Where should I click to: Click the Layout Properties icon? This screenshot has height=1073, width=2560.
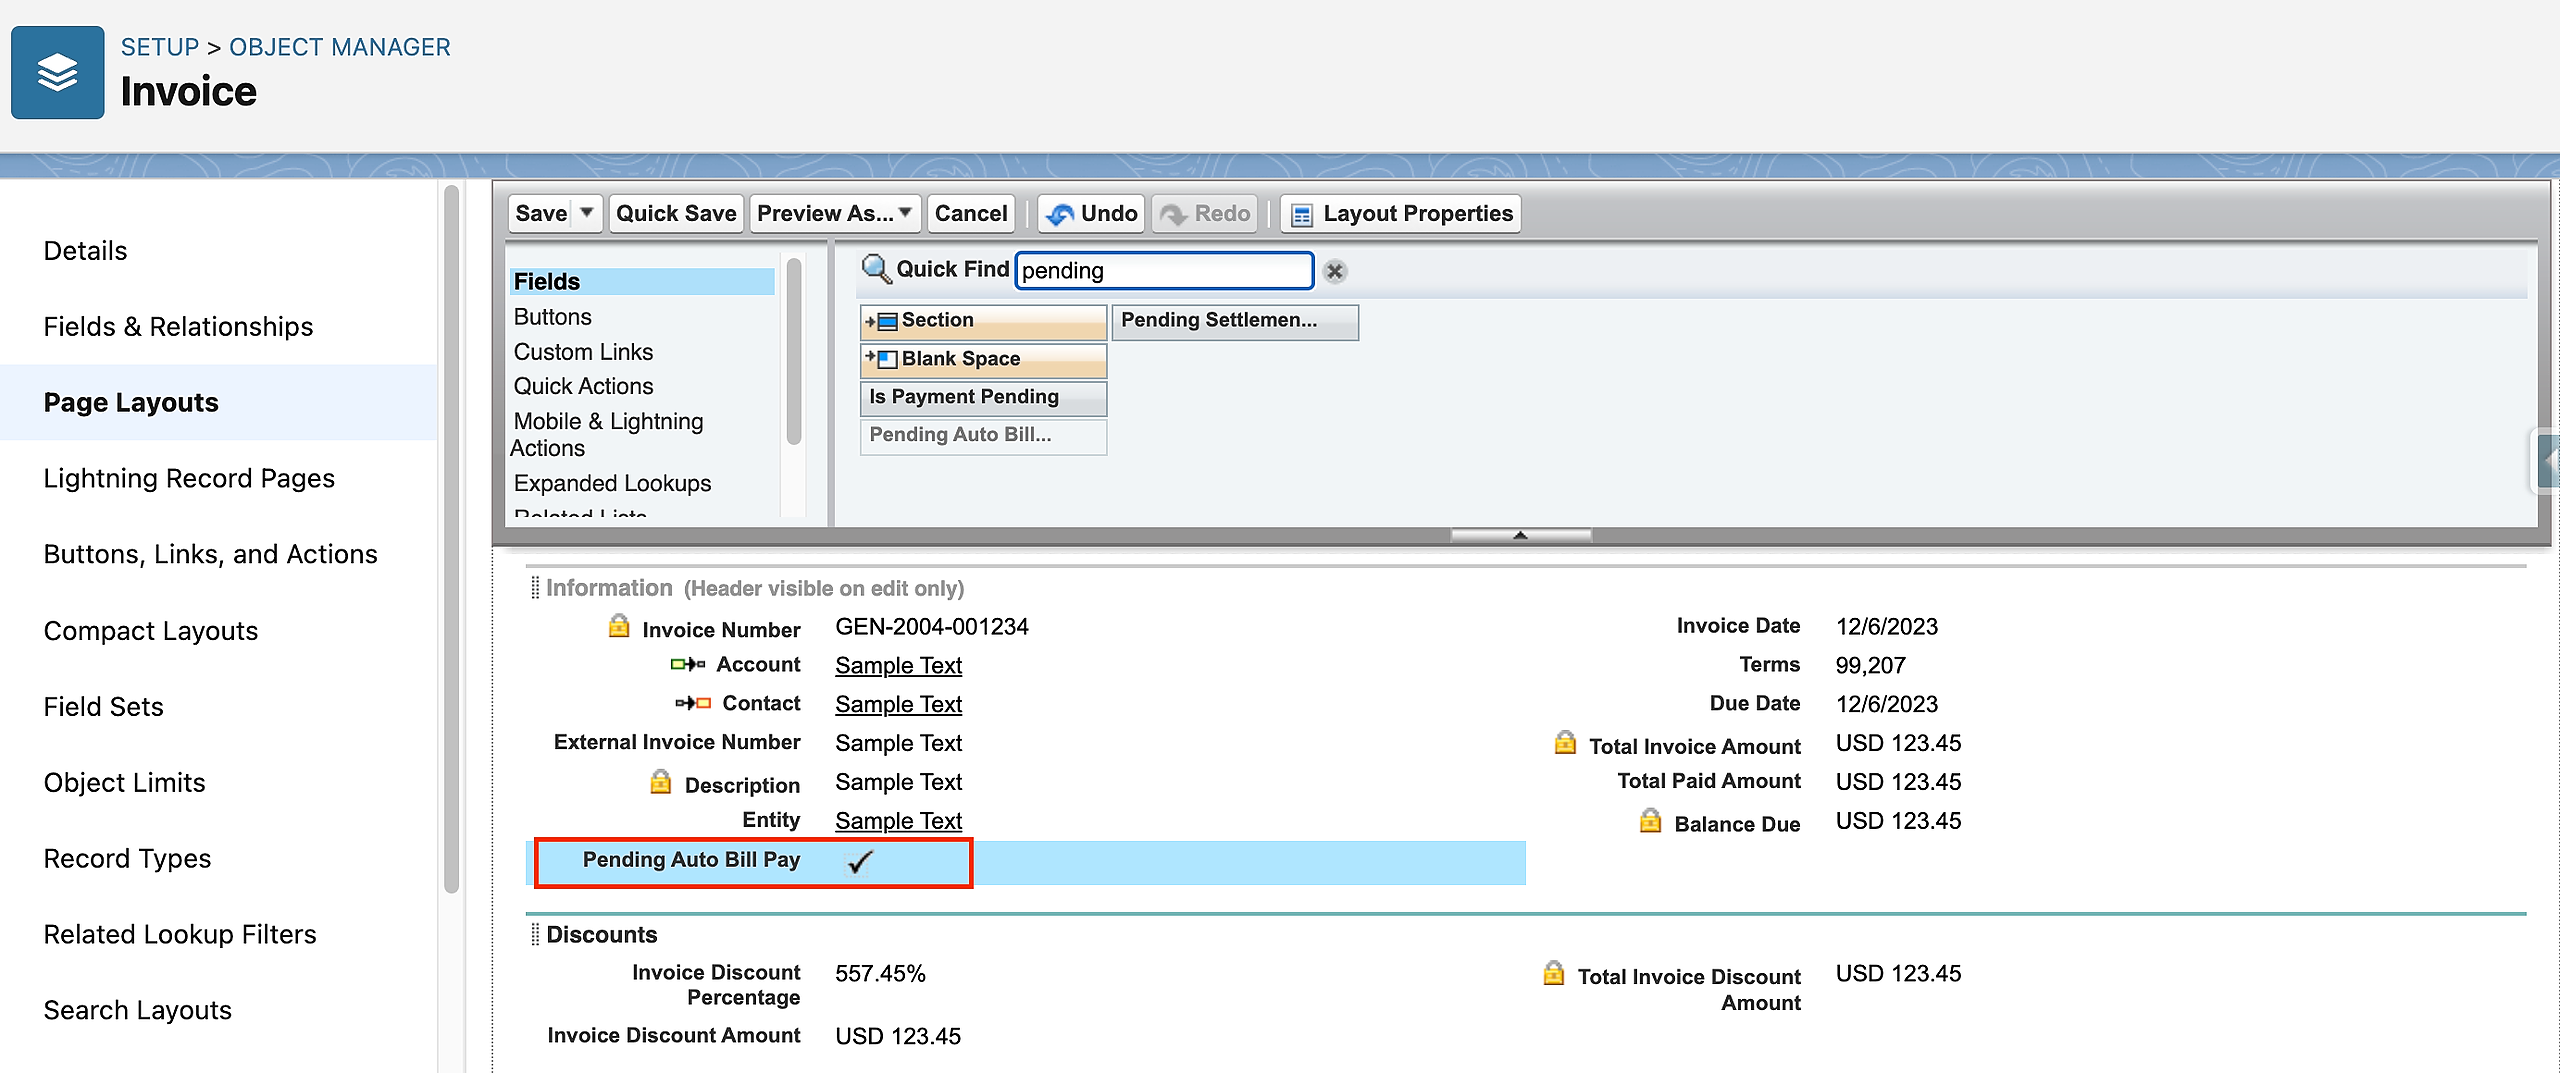coord(1301,214)
